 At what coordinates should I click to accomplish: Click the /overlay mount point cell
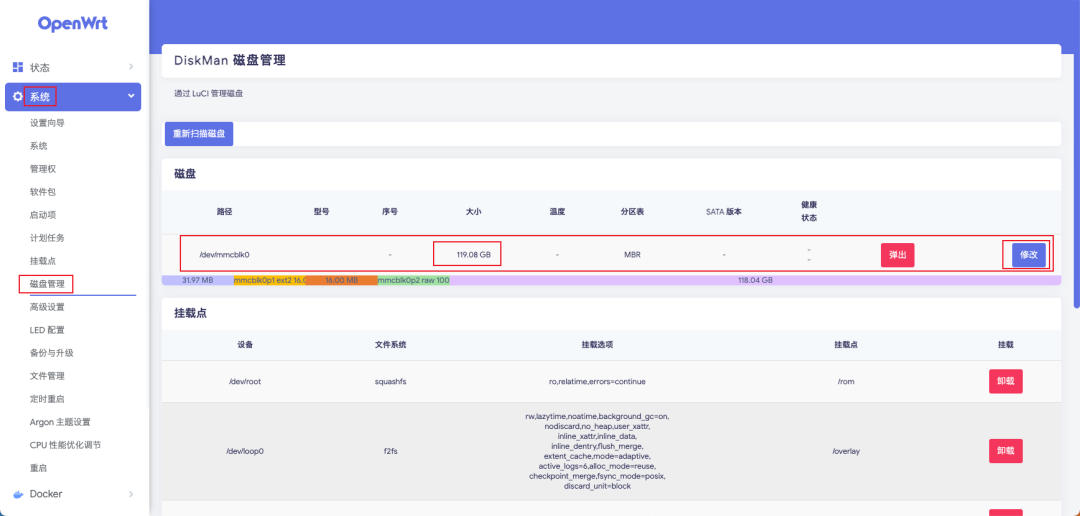pos(845,451)
